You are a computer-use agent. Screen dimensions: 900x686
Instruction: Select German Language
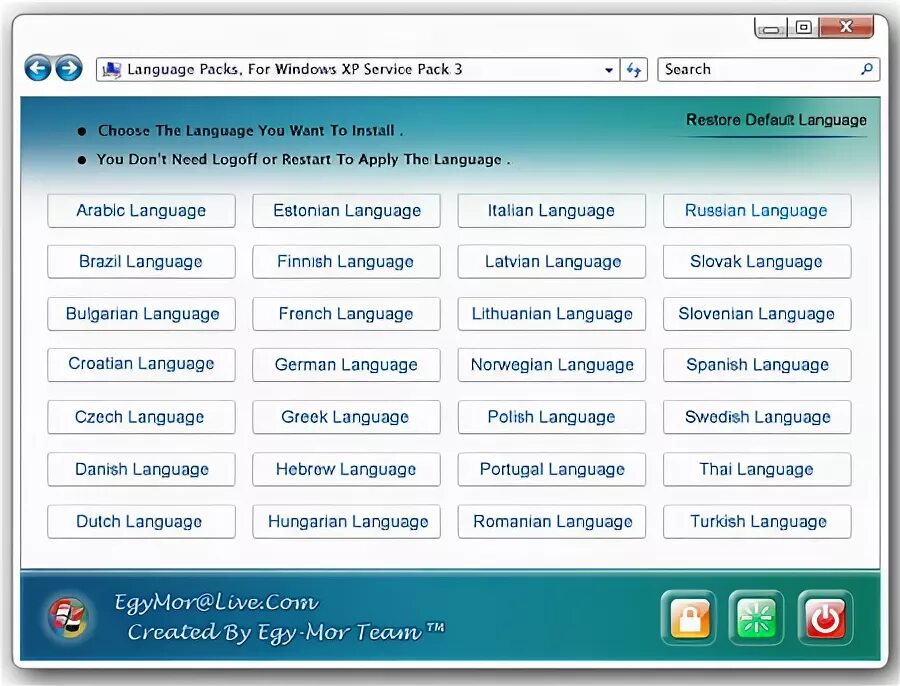click(x=347, y=365)
